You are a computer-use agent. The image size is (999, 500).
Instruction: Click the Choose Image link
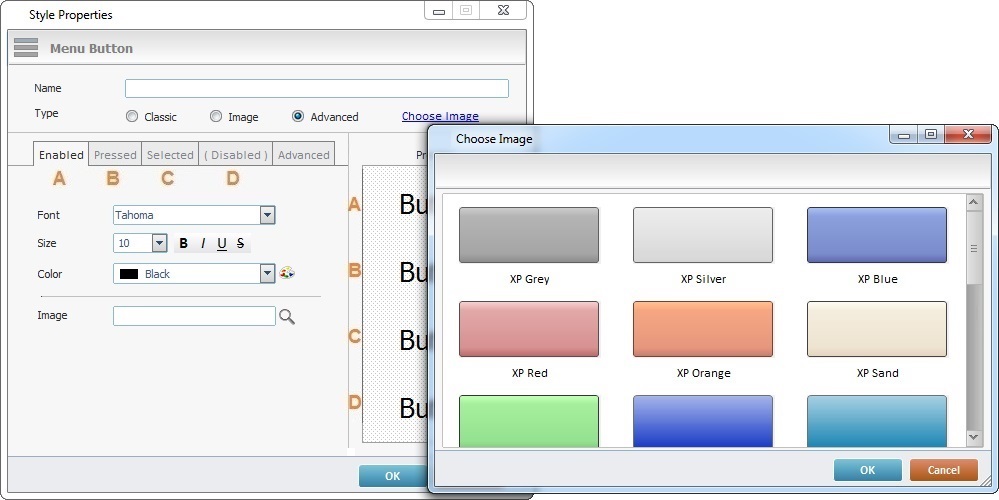440,116
